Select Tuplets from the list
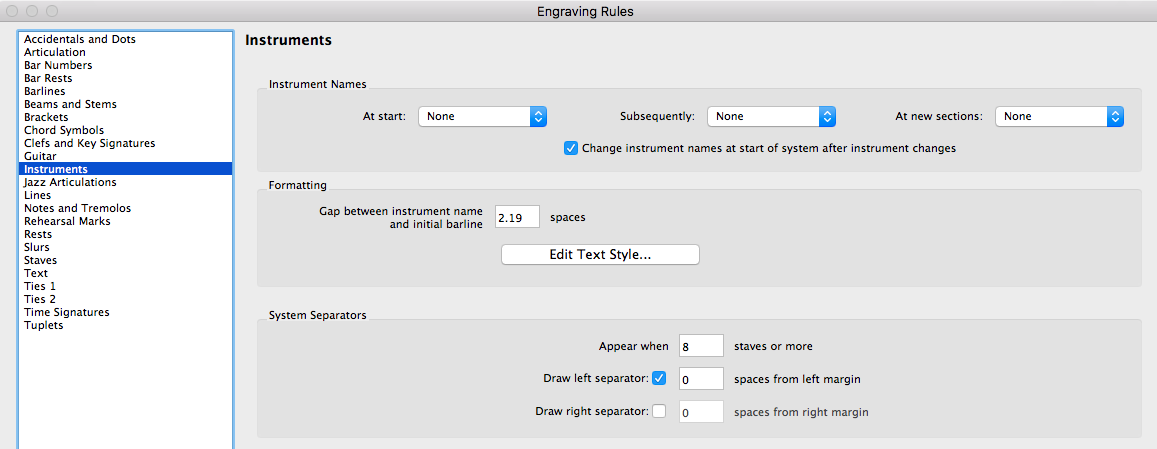Image resolution: width=1157 pixels, height=449 pixels. coord(44,325)
